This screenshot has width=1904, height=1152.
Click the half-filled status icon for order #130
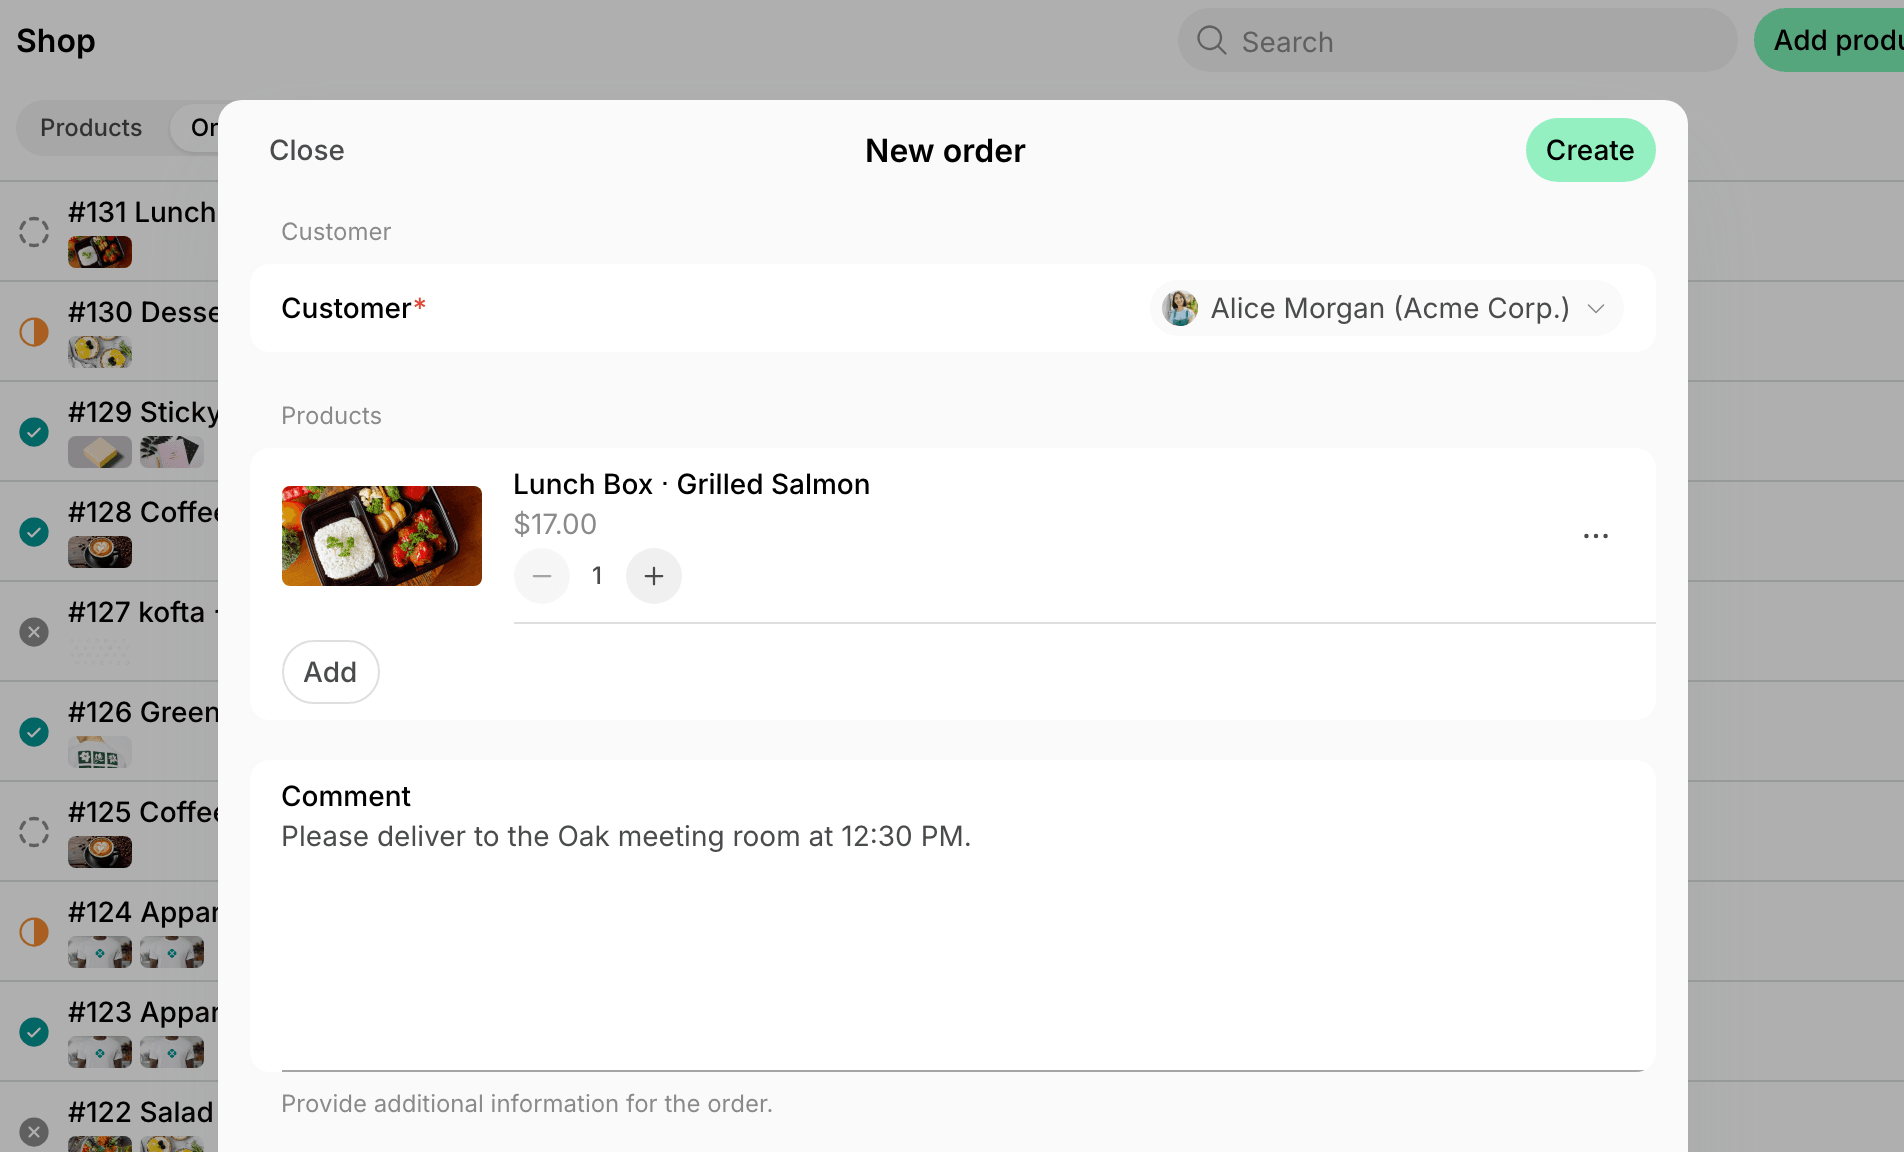[34, 332]
